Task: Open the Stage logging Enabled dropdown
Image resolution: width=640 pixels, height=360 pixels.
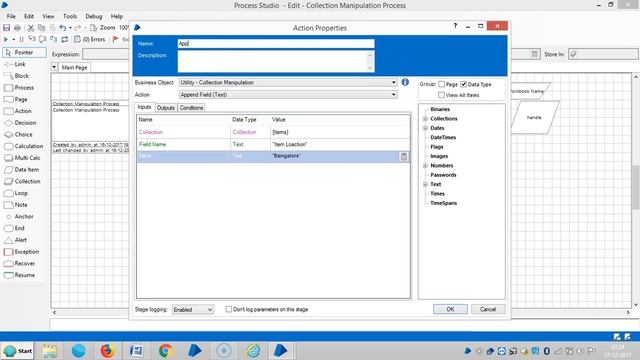Action: (x=193, y=309)
